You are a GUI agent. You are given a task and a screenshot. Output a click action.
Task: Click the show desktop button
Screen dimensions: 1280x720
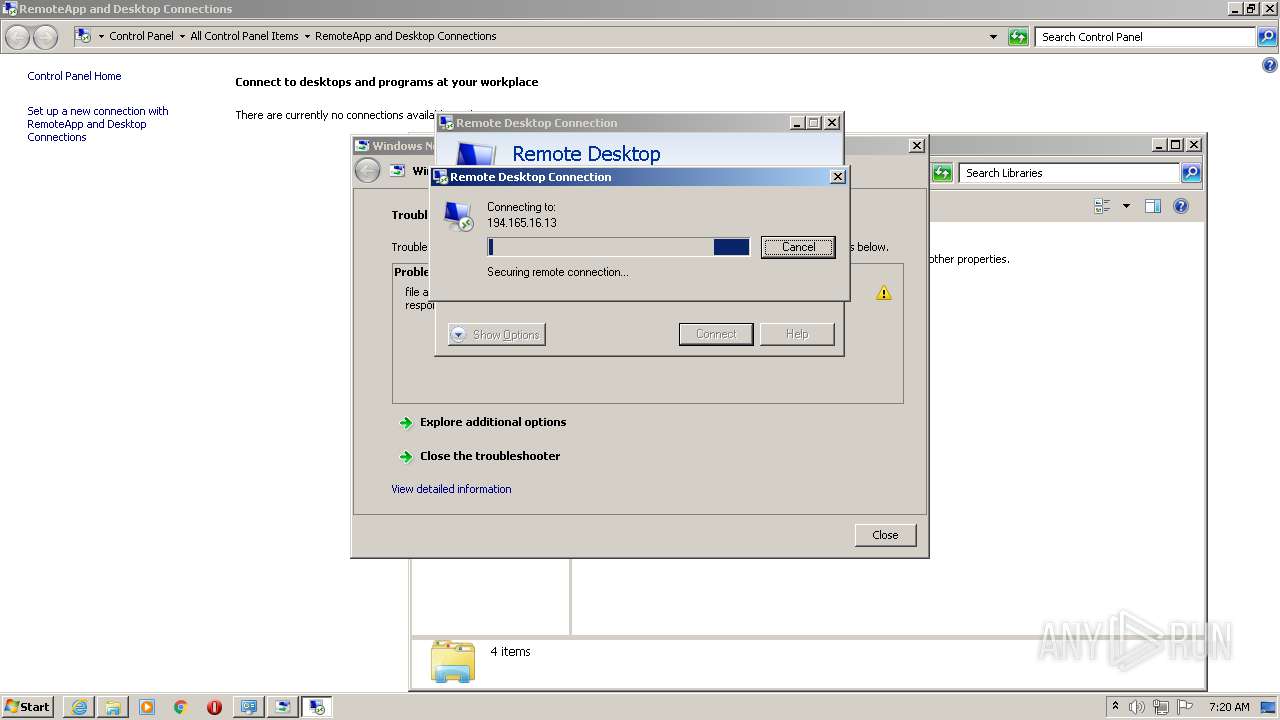1269,707
